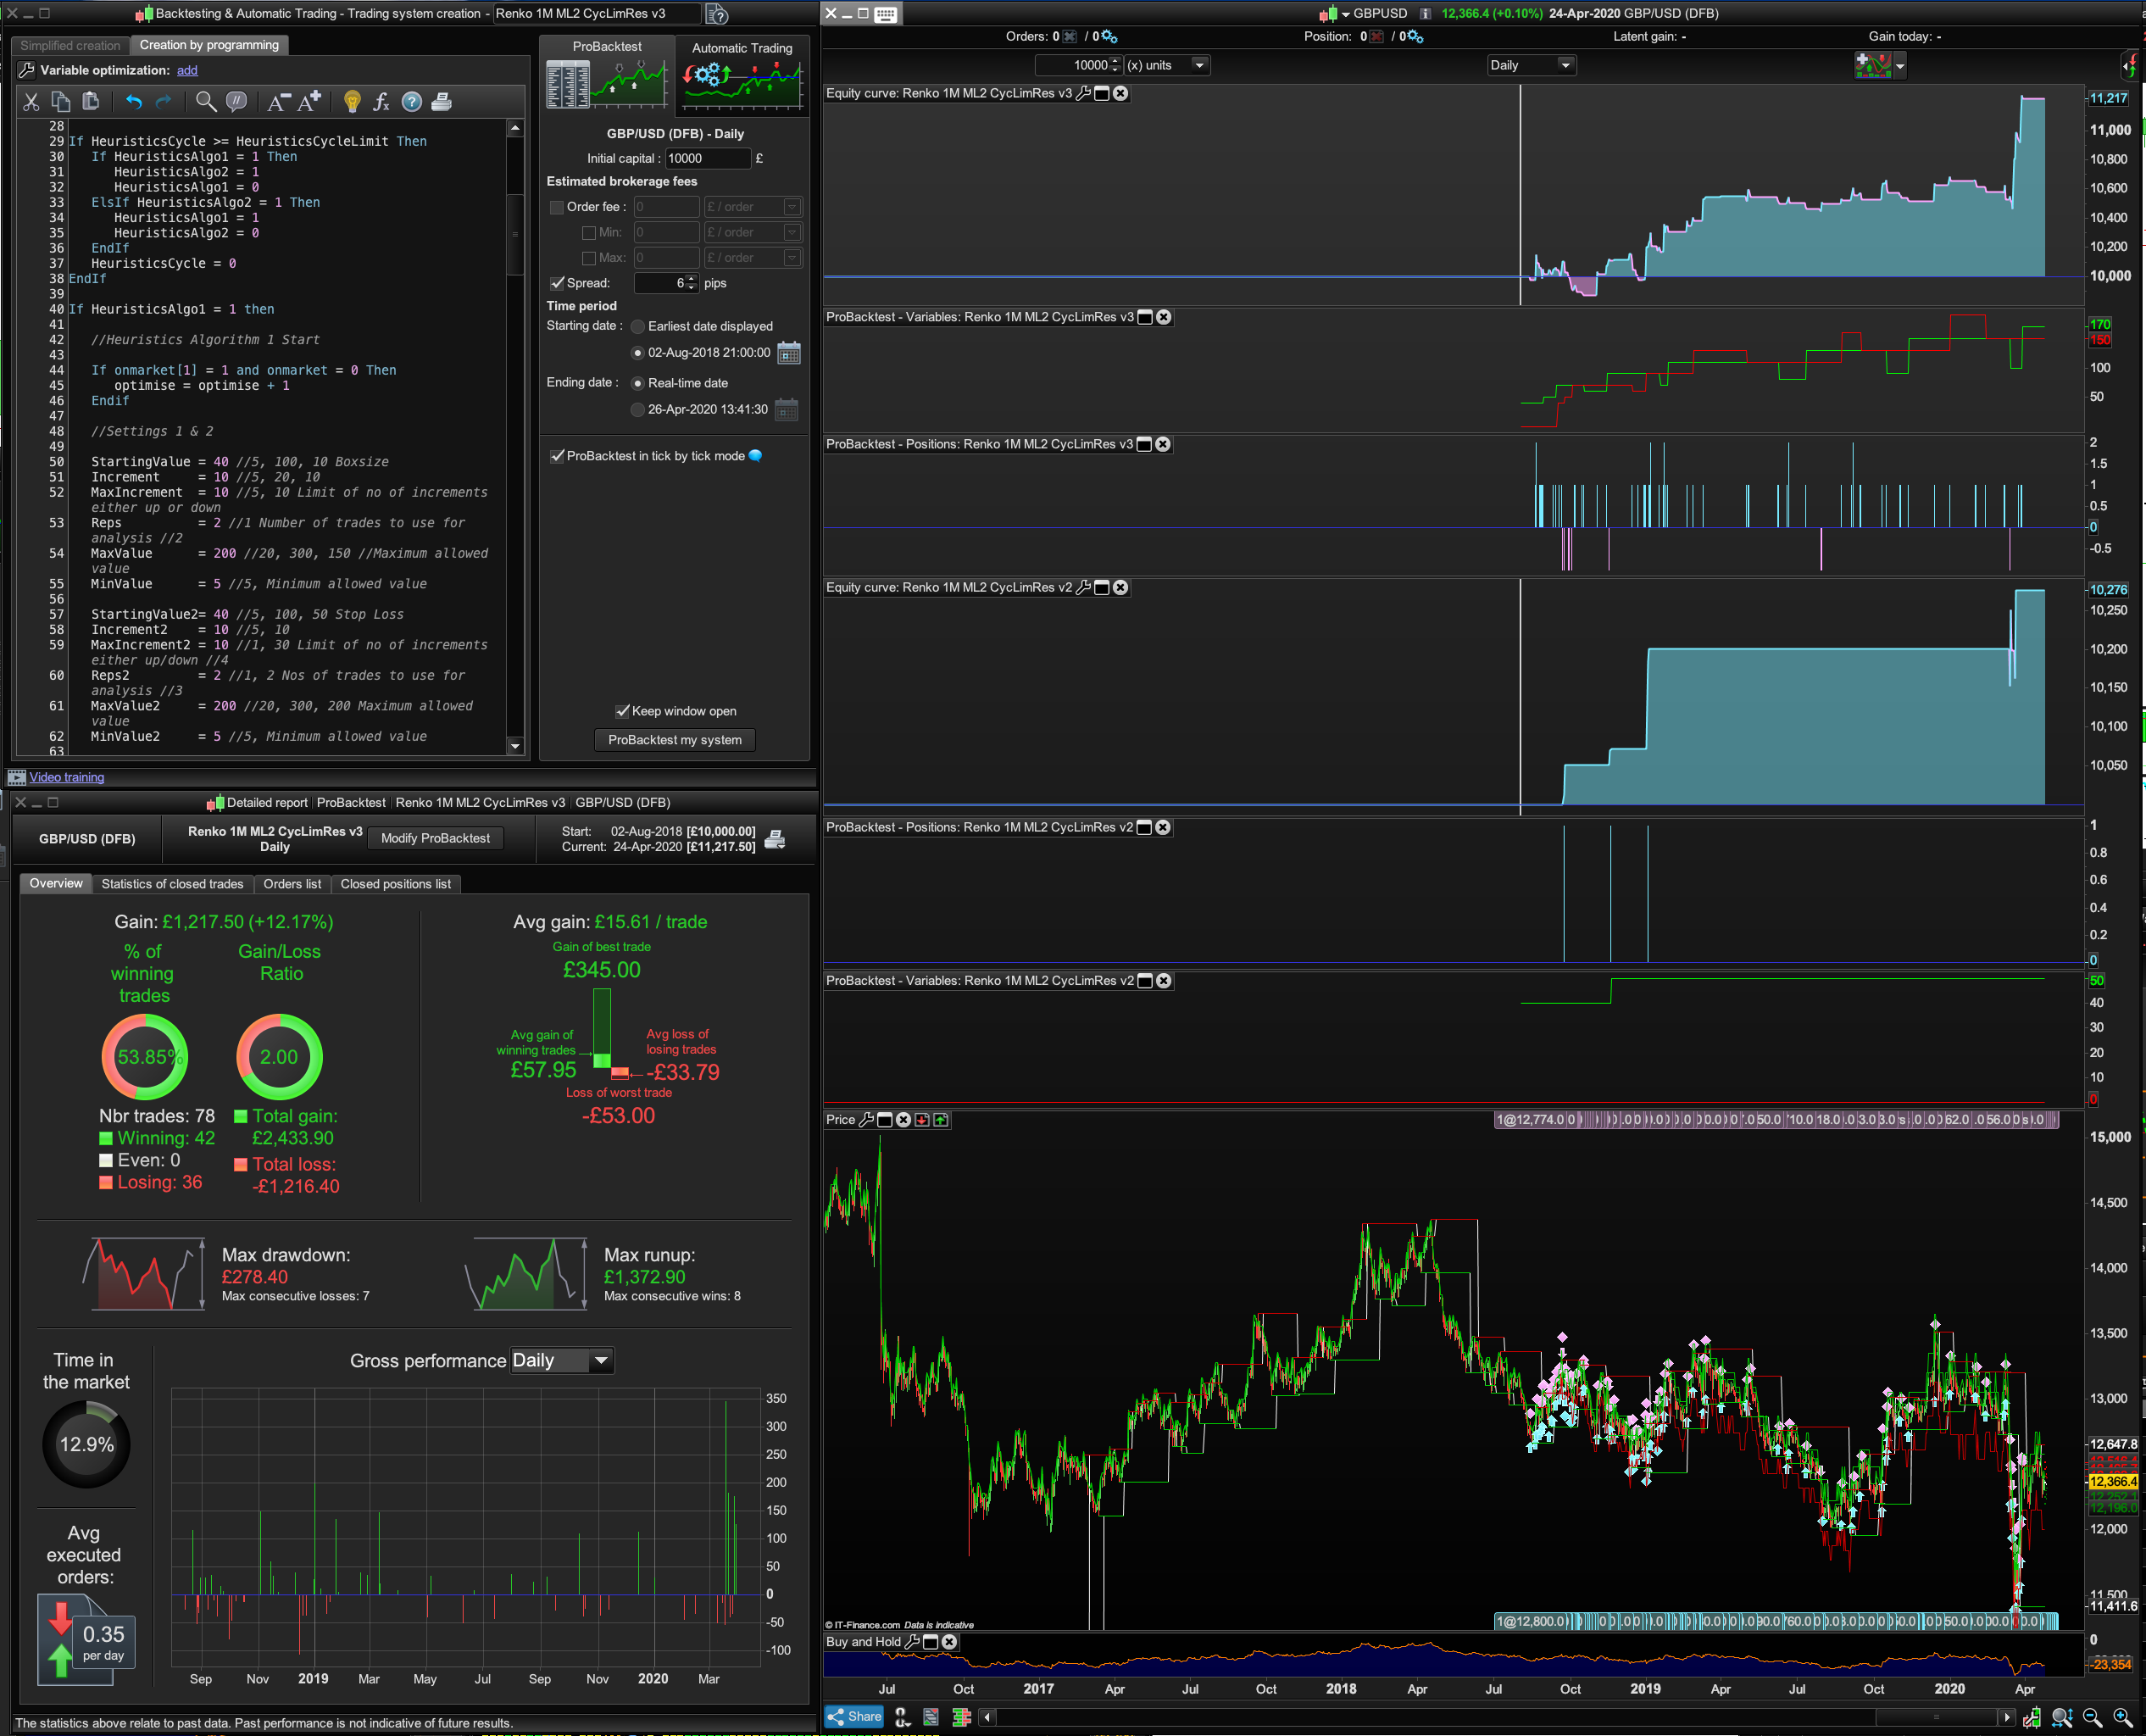Select Earliest date displayed radio button
Image resolution: width=2146 pixels, height=1736 pixels.
tap(637, 326)
